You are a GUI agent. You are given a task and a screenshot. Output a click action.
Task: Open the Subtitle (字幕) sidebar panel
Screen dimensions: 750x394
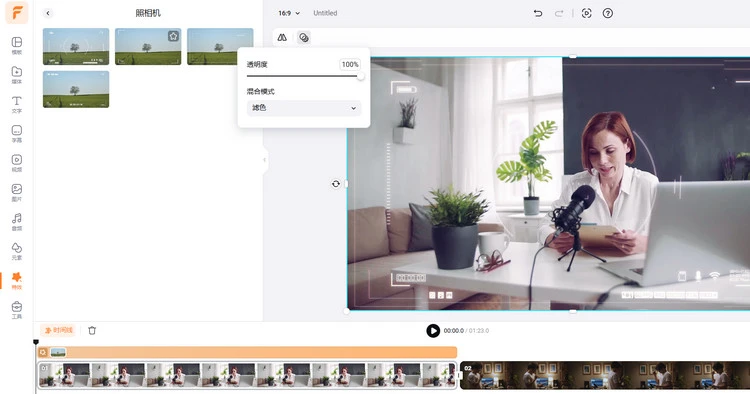pos(17,133)
